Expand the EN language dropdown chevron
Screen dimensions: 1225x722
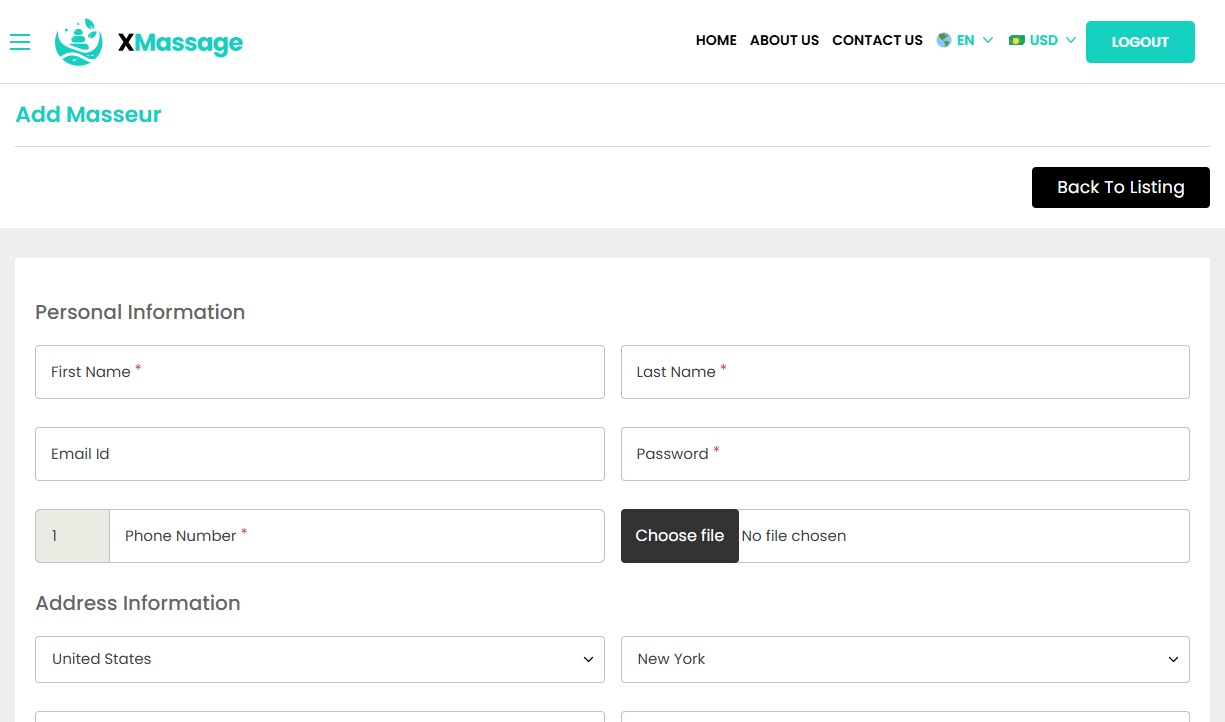pos(988,41)
